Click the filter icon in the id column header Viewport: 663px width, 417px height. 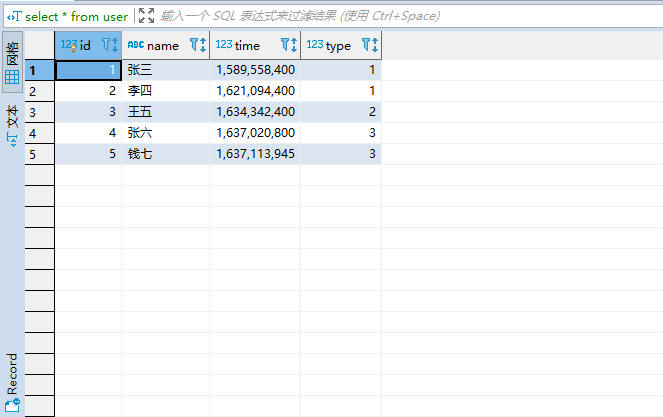tap(106, 45)
